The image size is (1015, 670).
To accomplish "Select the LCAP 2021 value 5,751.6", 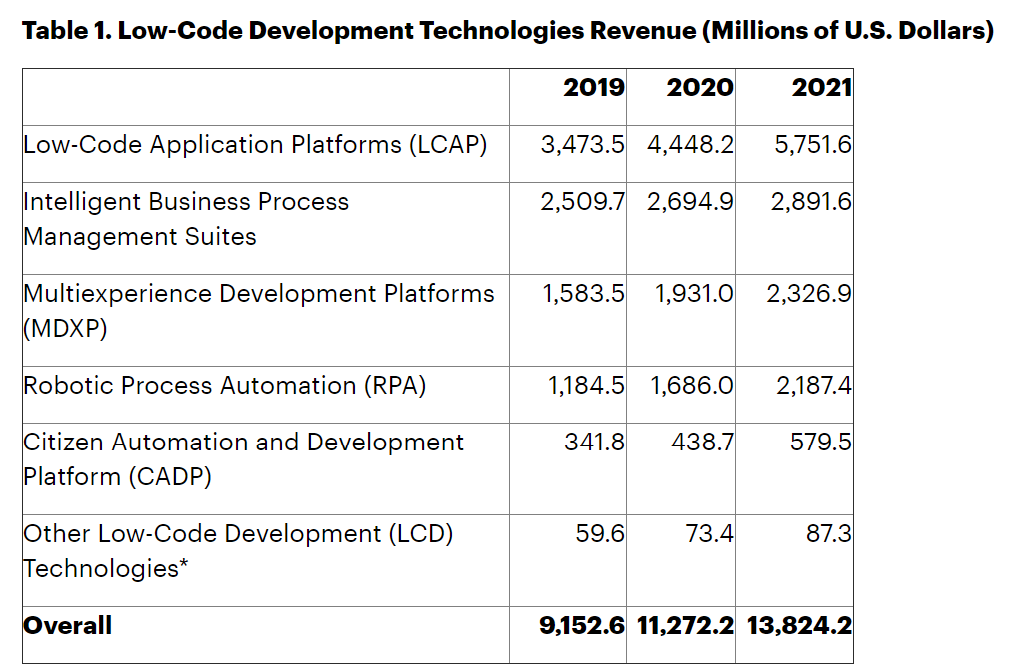I will point(813,145).
